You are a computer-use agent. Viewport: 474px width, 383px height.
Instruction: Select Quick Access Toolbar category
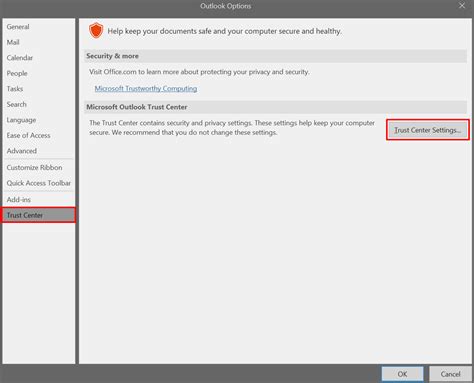coord(39,183)
